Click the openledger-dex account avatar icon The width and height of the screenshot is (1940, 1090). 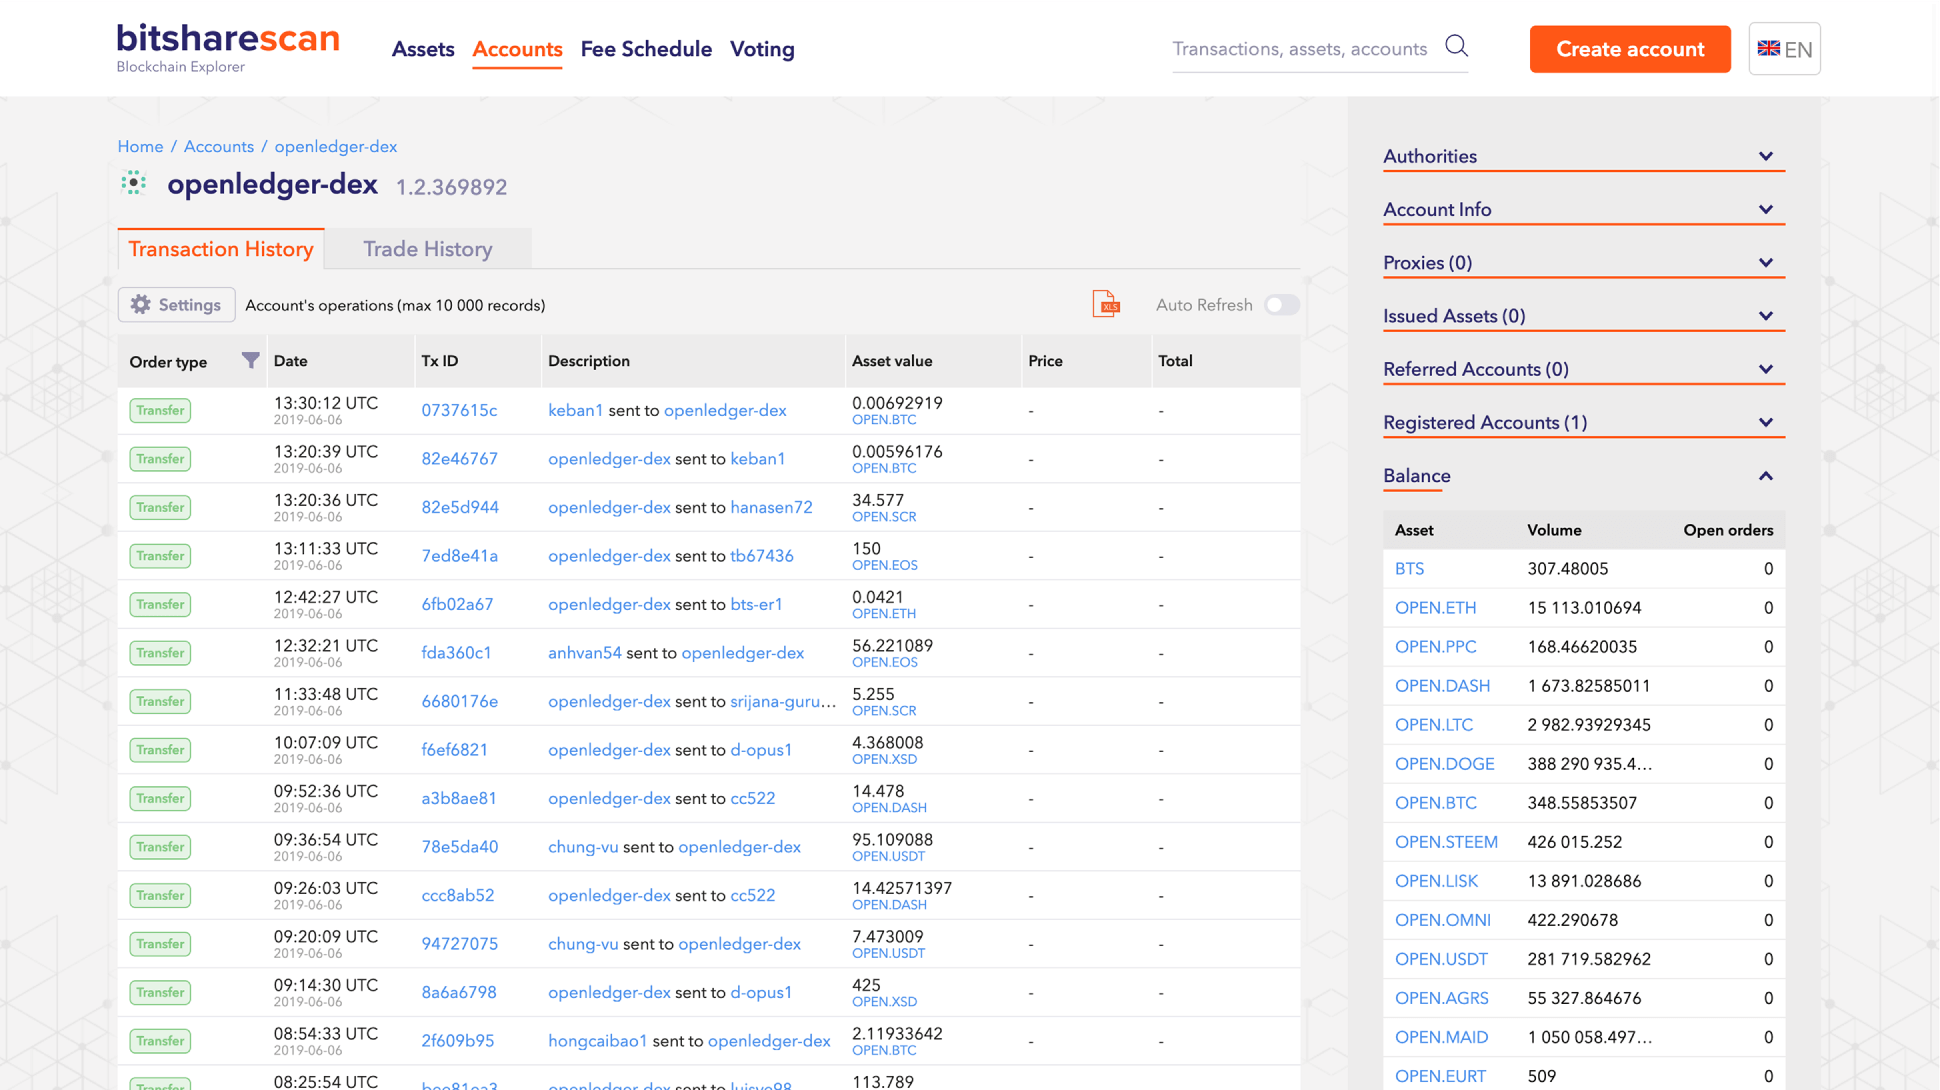click(134, 184)
